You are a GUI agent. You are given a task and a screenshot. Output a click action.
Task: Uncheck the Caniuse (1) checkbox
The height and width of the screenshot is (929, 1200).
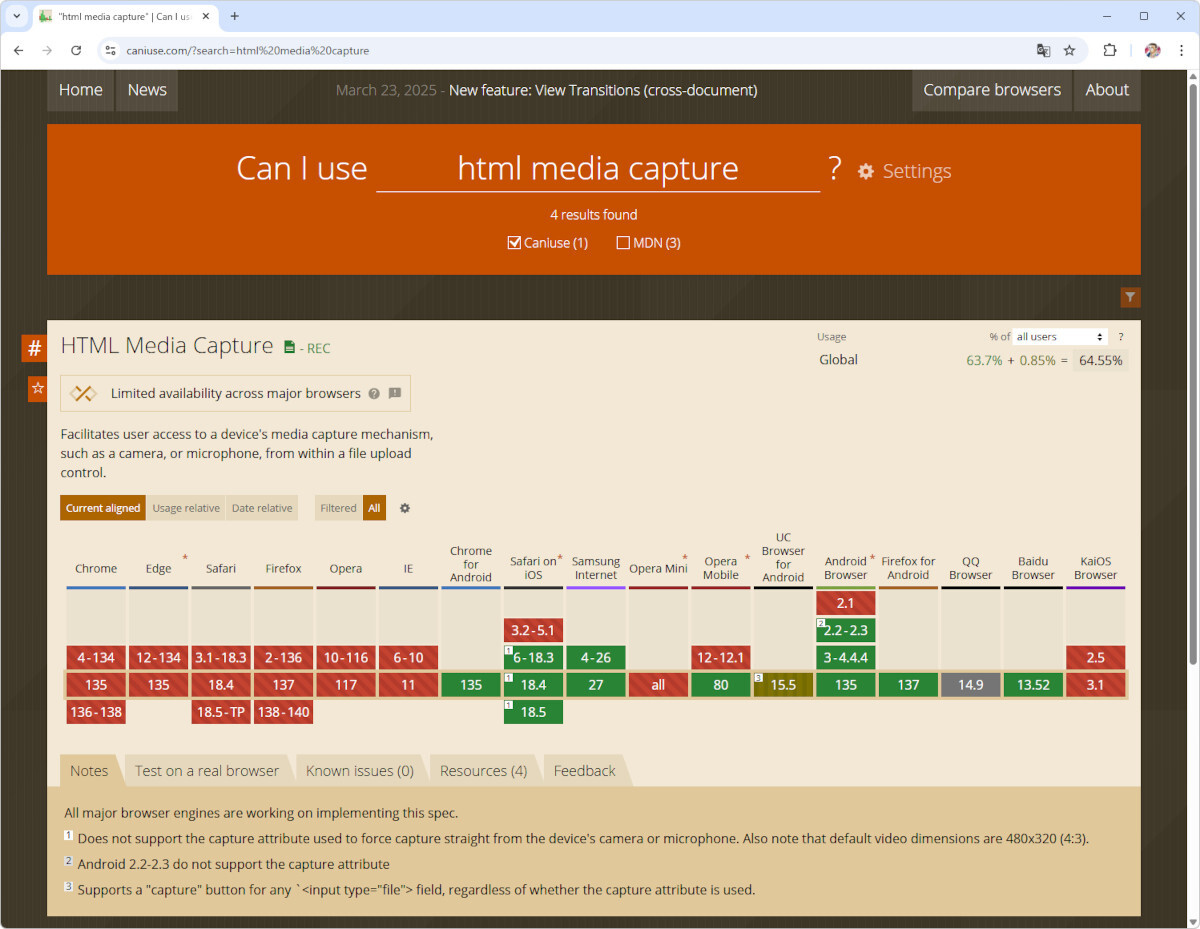(515, 243)
